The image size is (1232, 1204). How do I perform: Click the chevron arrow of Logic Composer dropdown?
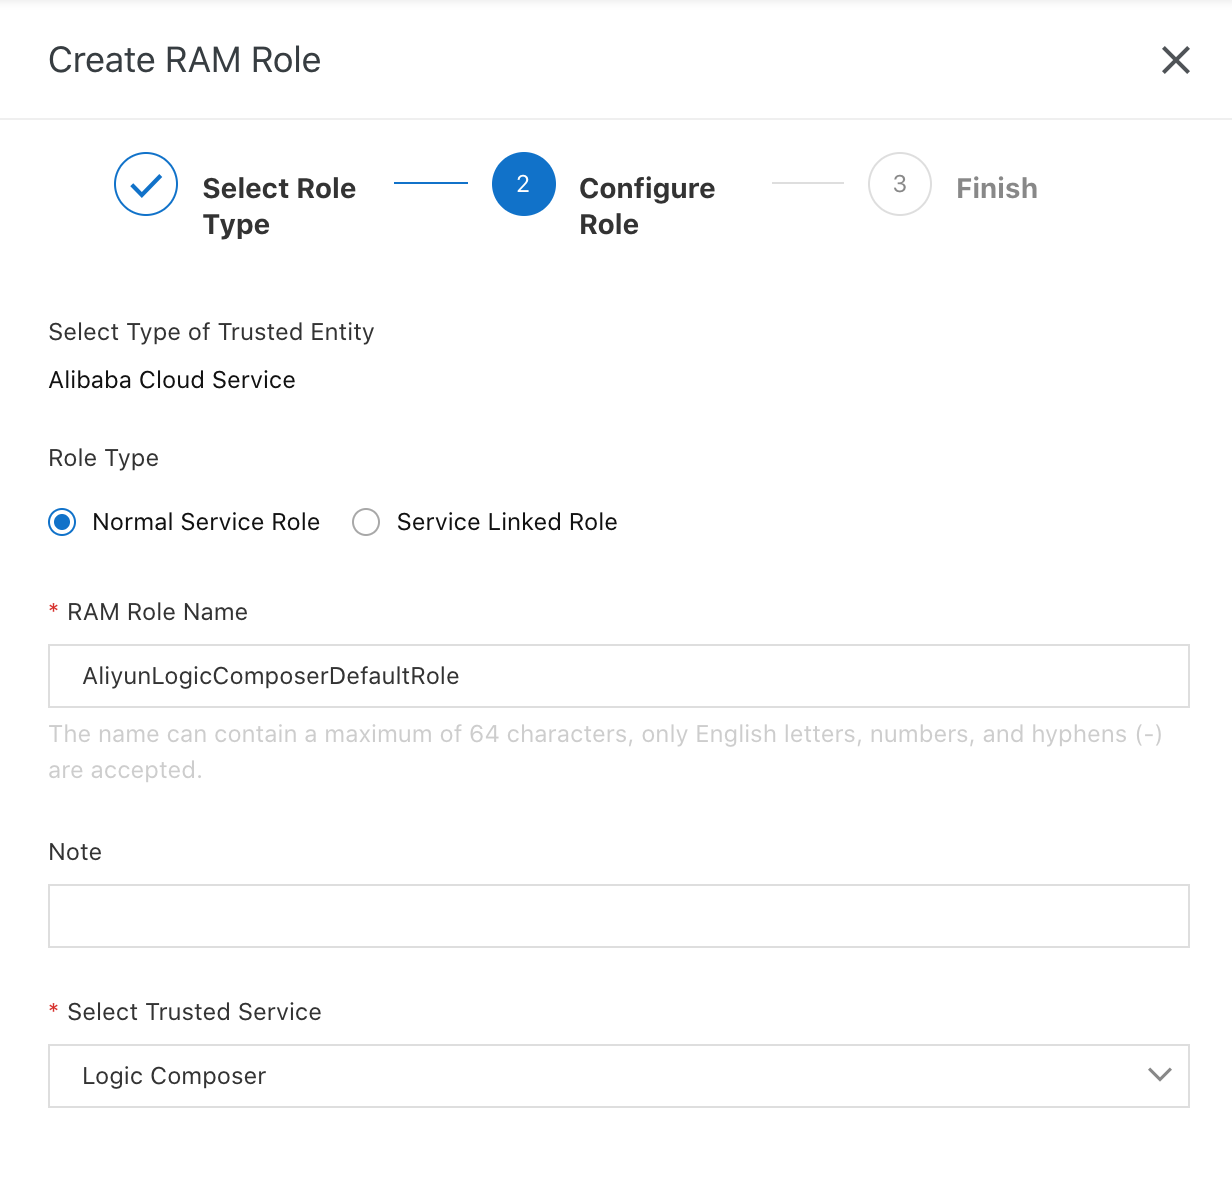pyautogui.click(x=1160, y=1075)
